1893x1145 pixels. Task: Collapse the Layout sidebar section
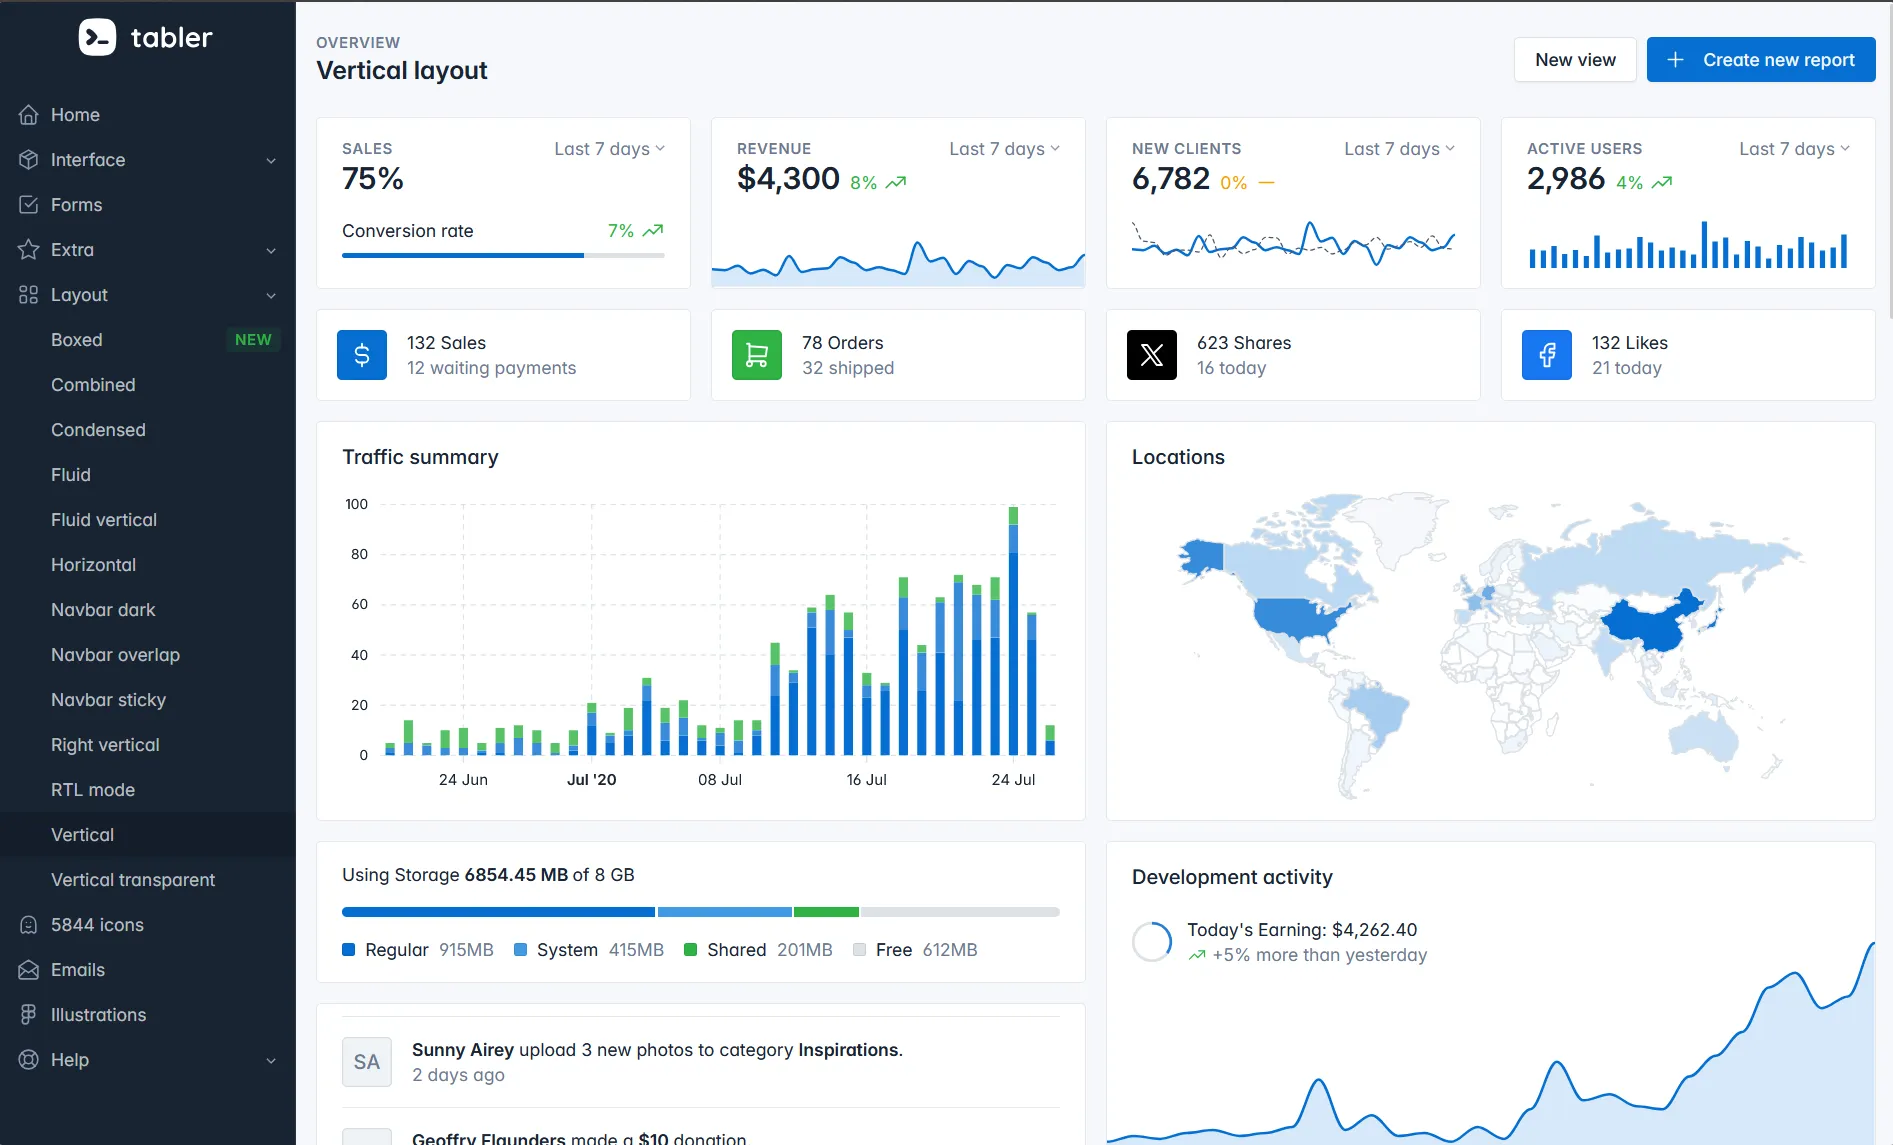[x=271, y=295]
